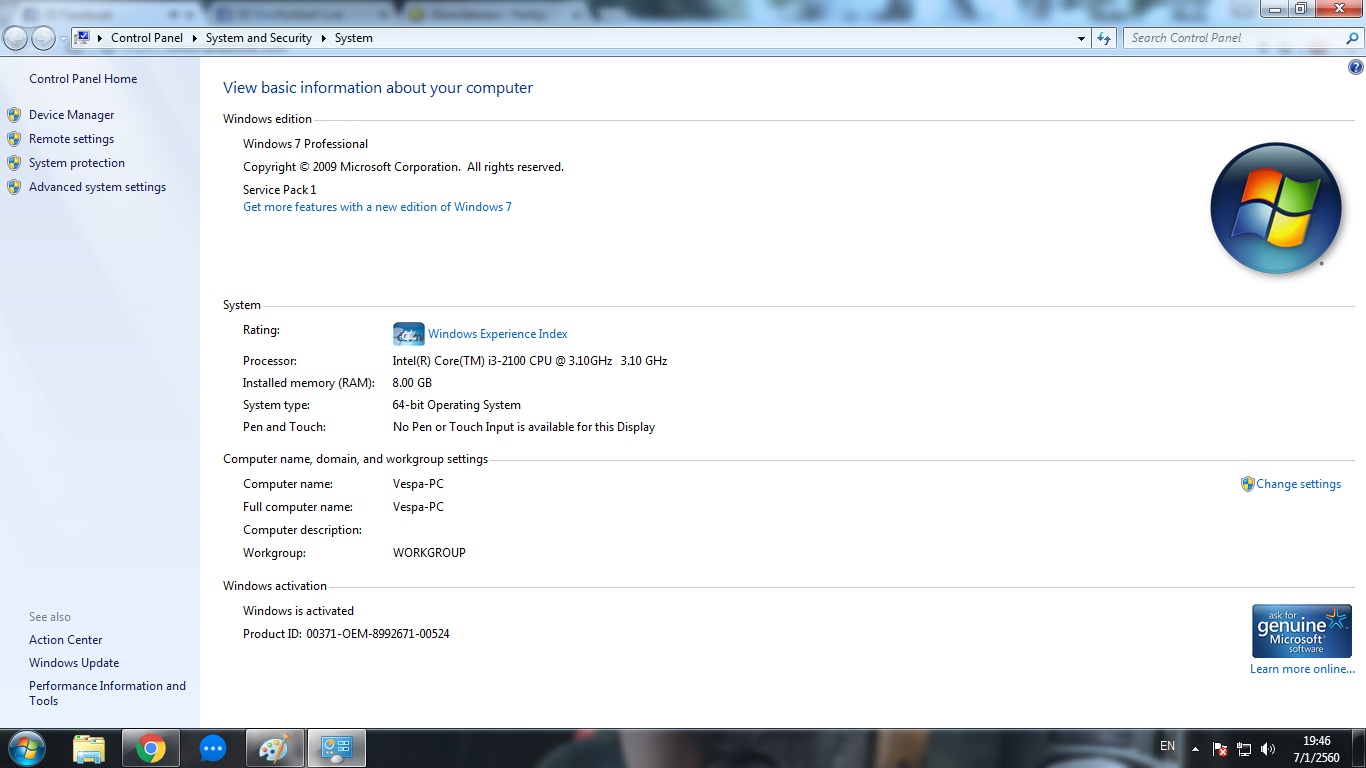Select the Control Panel taskbar button
Screen dimensions: 1366x768
337,748
